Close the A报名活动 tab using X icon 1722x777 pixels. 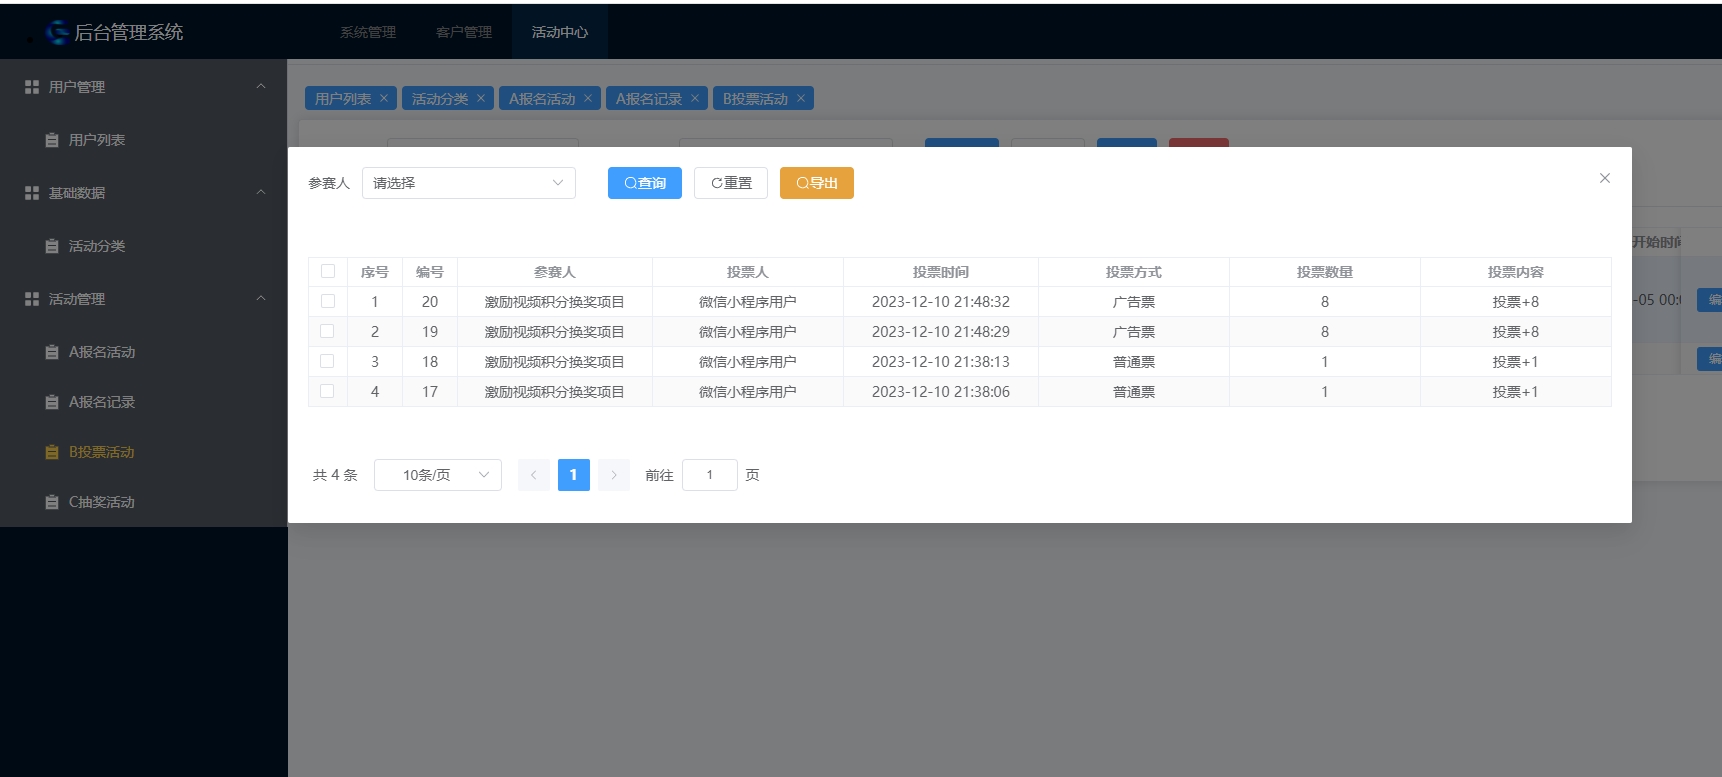(x=588, y=98)
